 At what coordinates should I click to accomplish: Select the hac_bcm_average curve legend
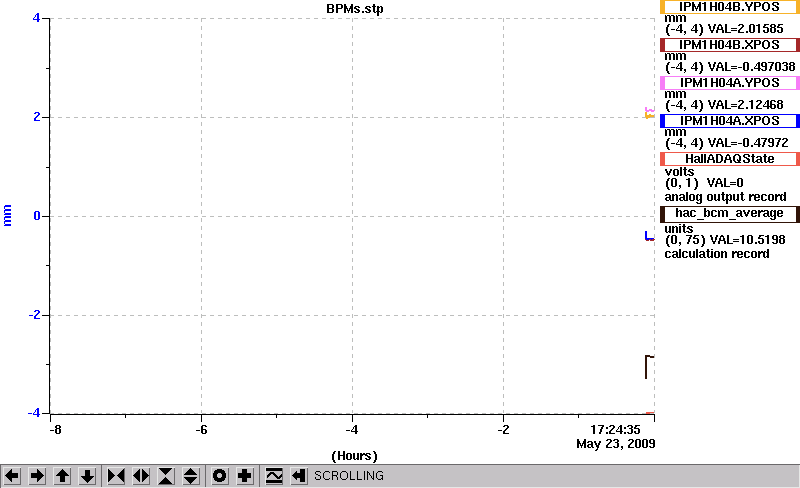(730, 213)
